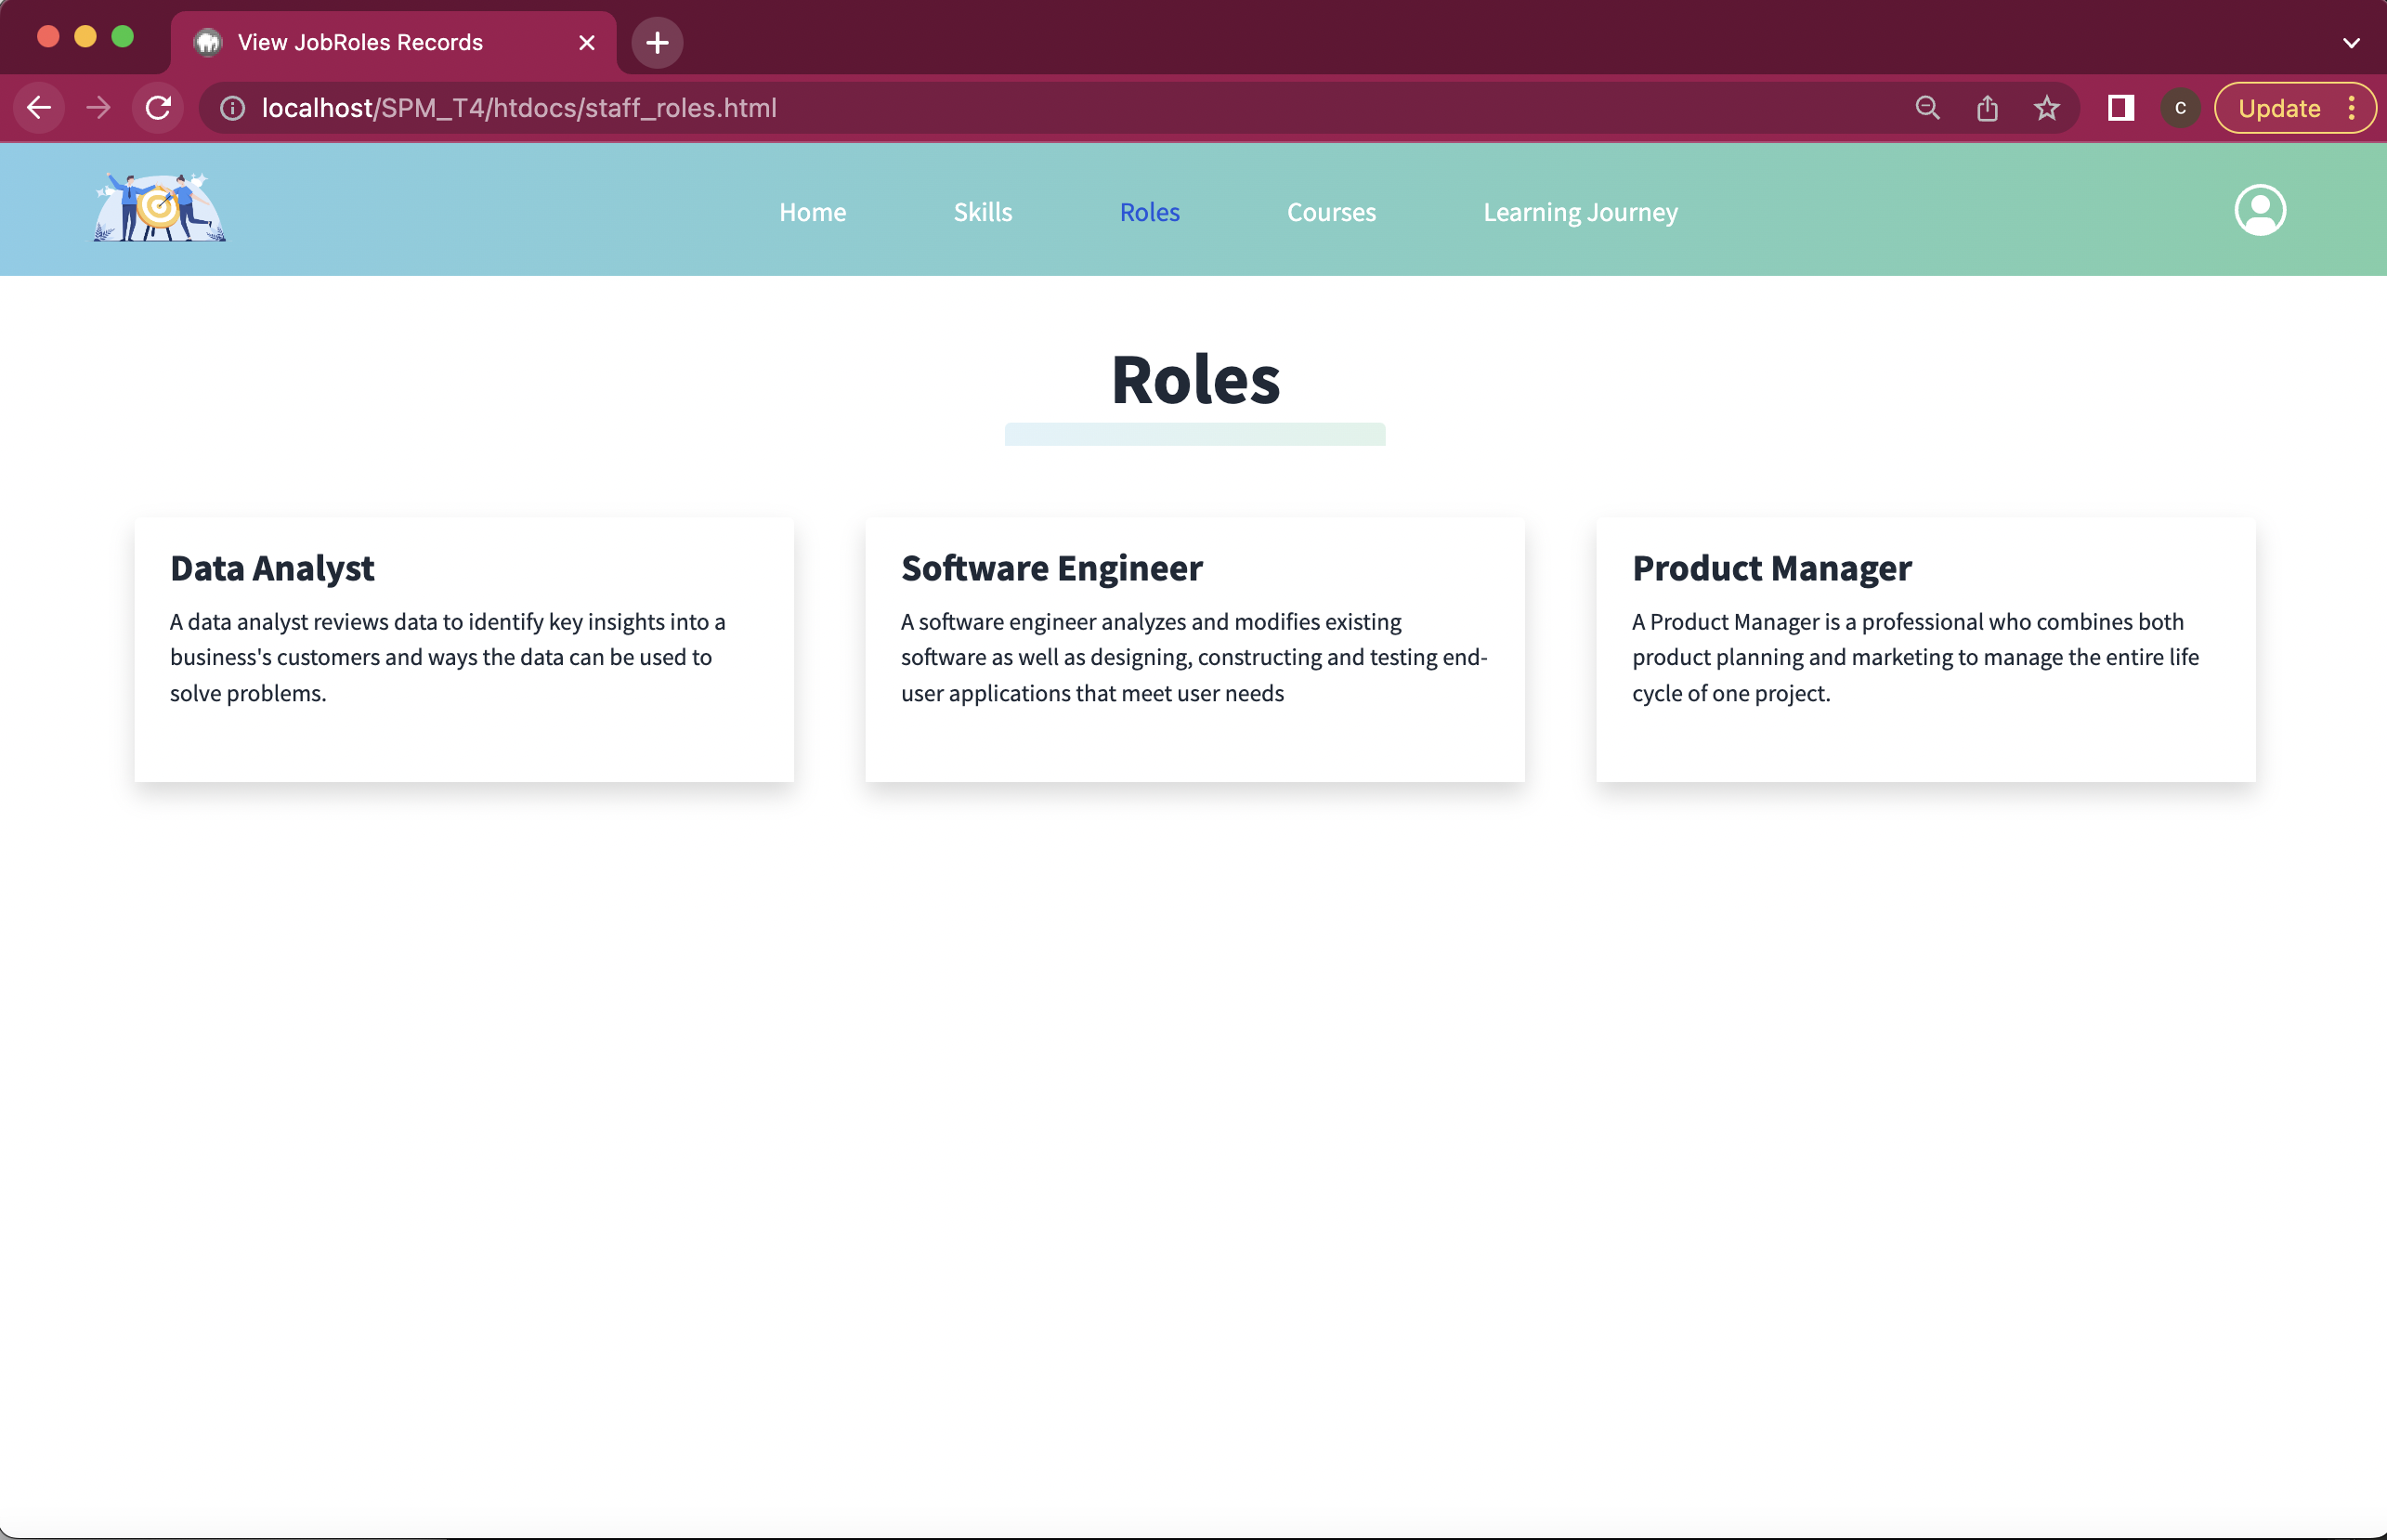The width and height of the screenshot is (2387, 1540).
Task: Click the Roles page heading
Action: (x=1195, y=380)
